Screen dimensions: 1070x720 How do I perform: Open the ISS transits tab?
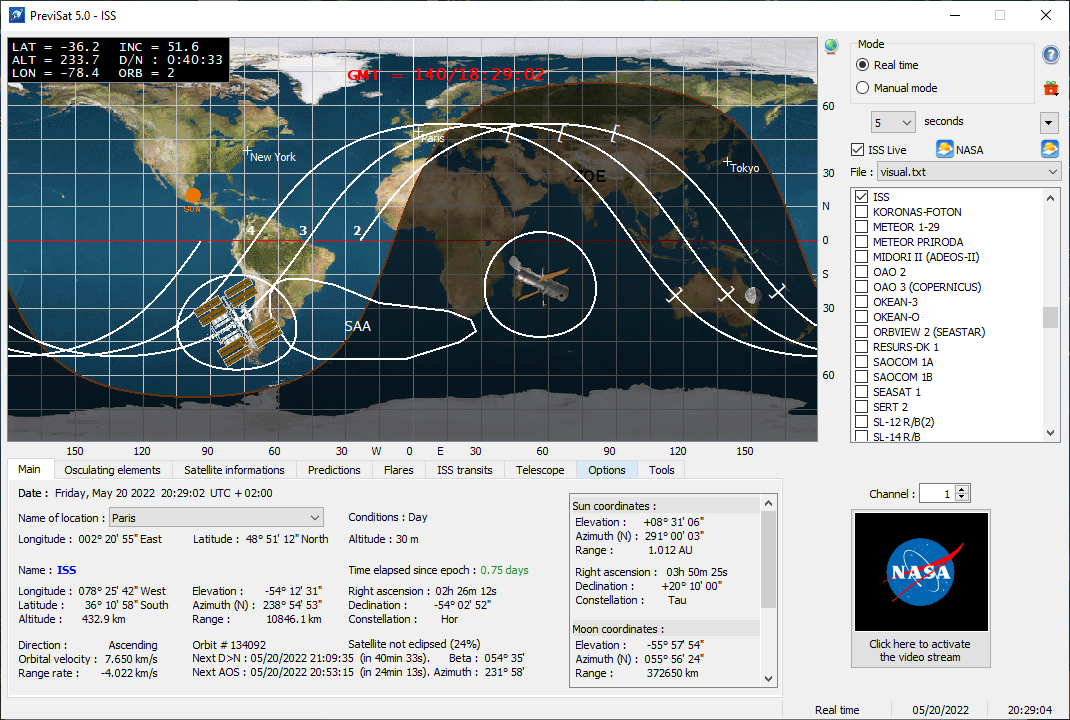click(465, 470)
